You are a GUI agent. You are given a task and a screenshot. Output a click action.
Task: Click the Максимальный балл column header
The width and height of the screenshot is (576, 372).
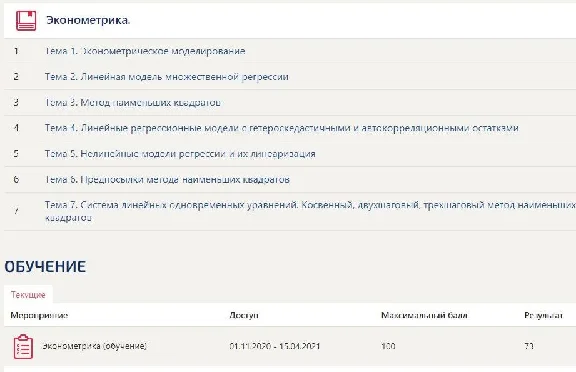click(424, 315)
